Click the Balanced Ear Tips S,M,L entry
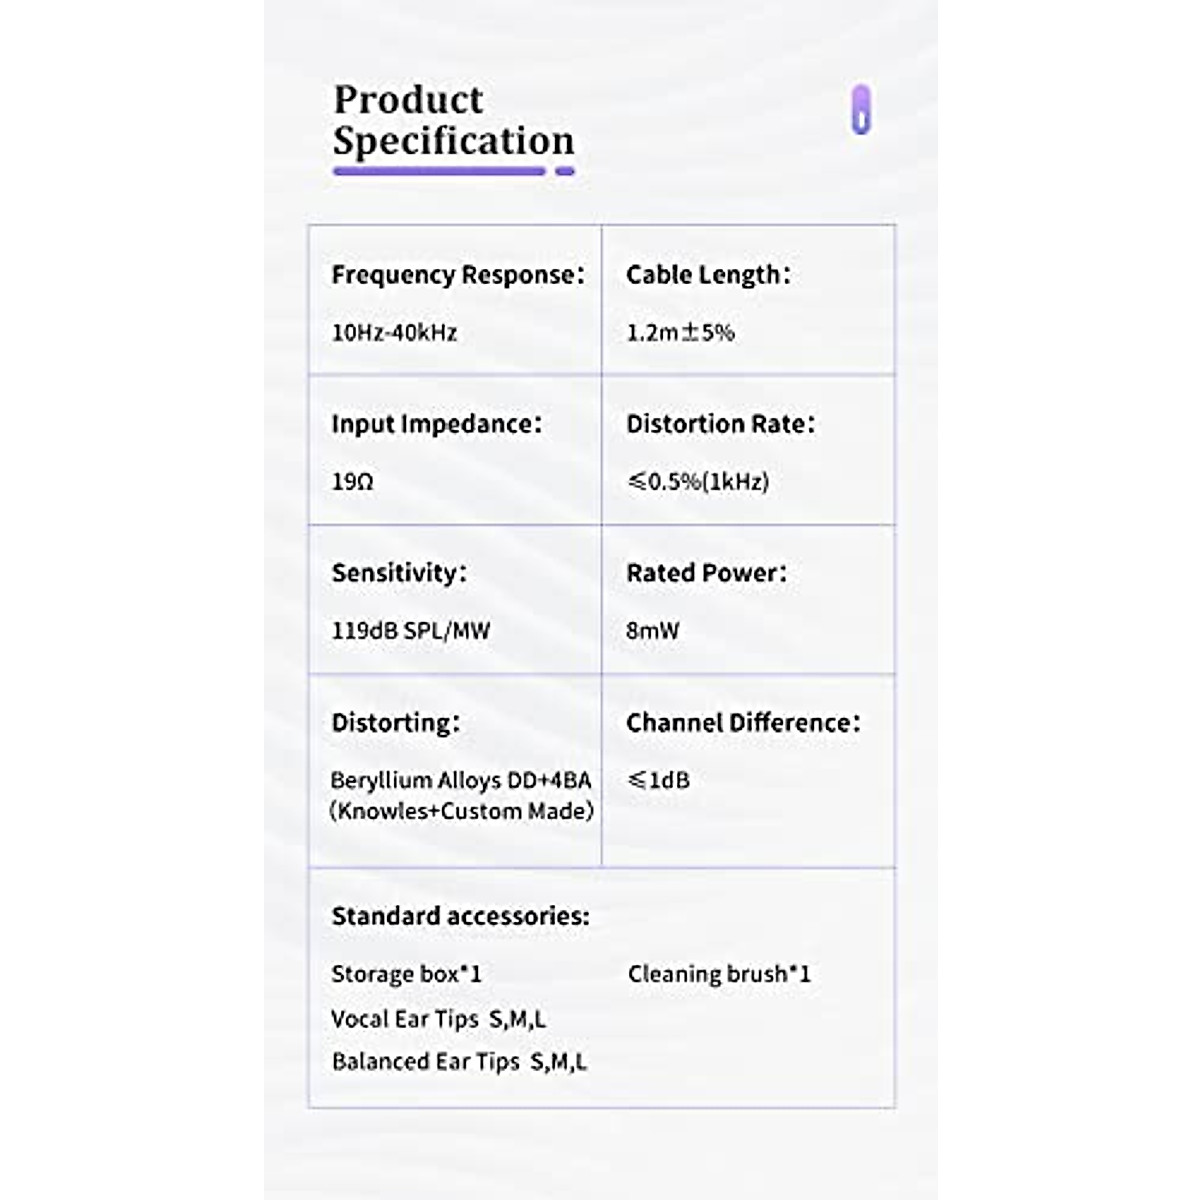Image resolution: width=1200 pixels, height=1200 pixels. 459,1062
